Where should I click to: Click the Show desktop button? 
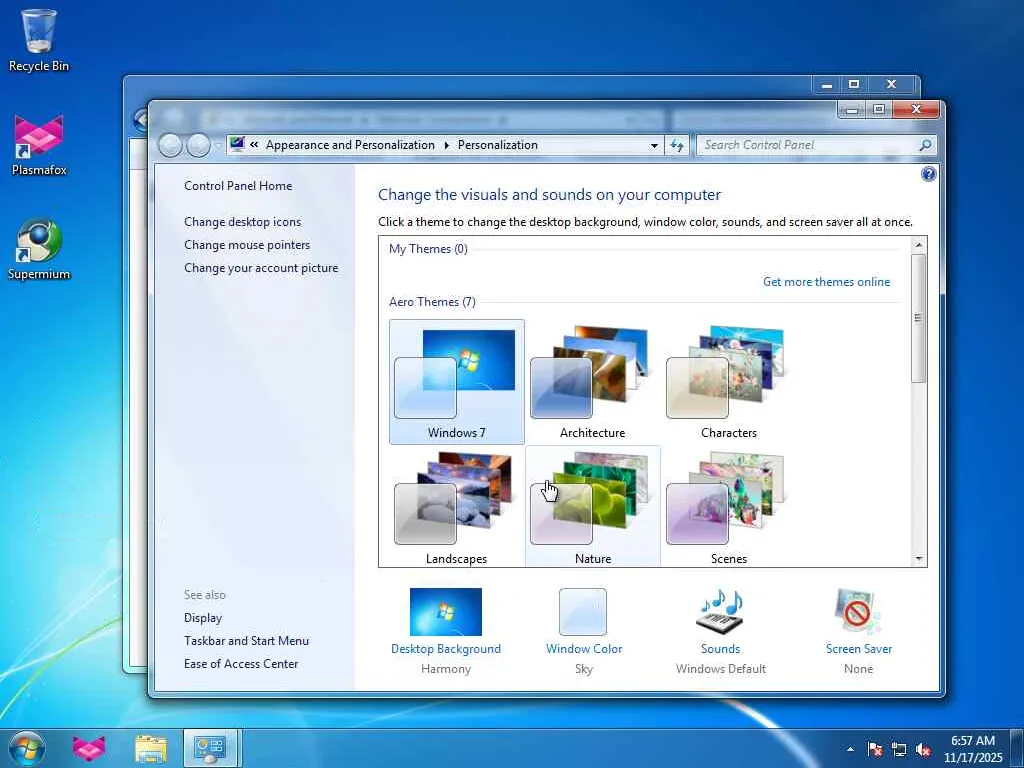point(1017,748)
